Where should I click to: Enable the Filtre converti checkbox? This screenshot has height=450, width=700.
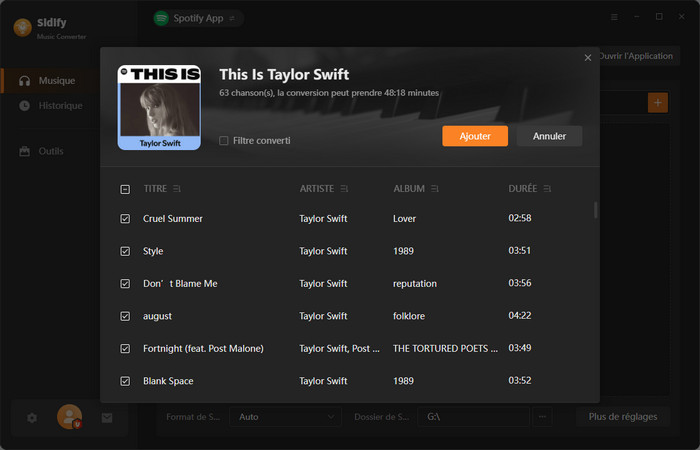(224, 141)
